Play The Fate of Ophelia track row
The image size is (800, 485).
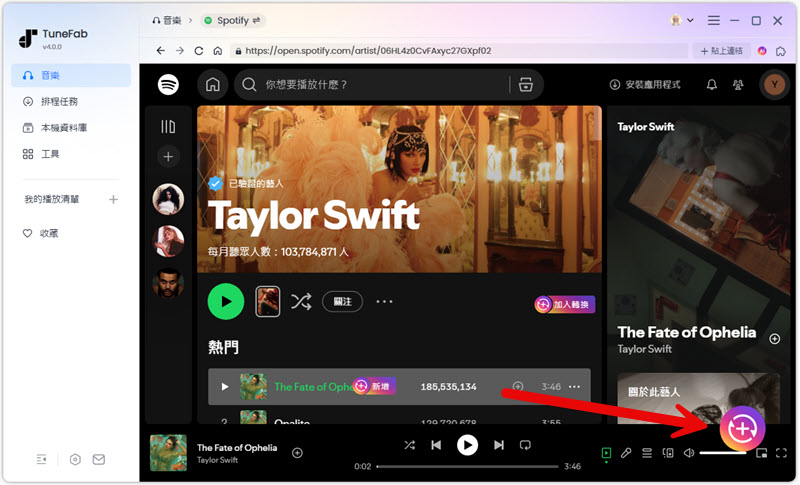224,387
